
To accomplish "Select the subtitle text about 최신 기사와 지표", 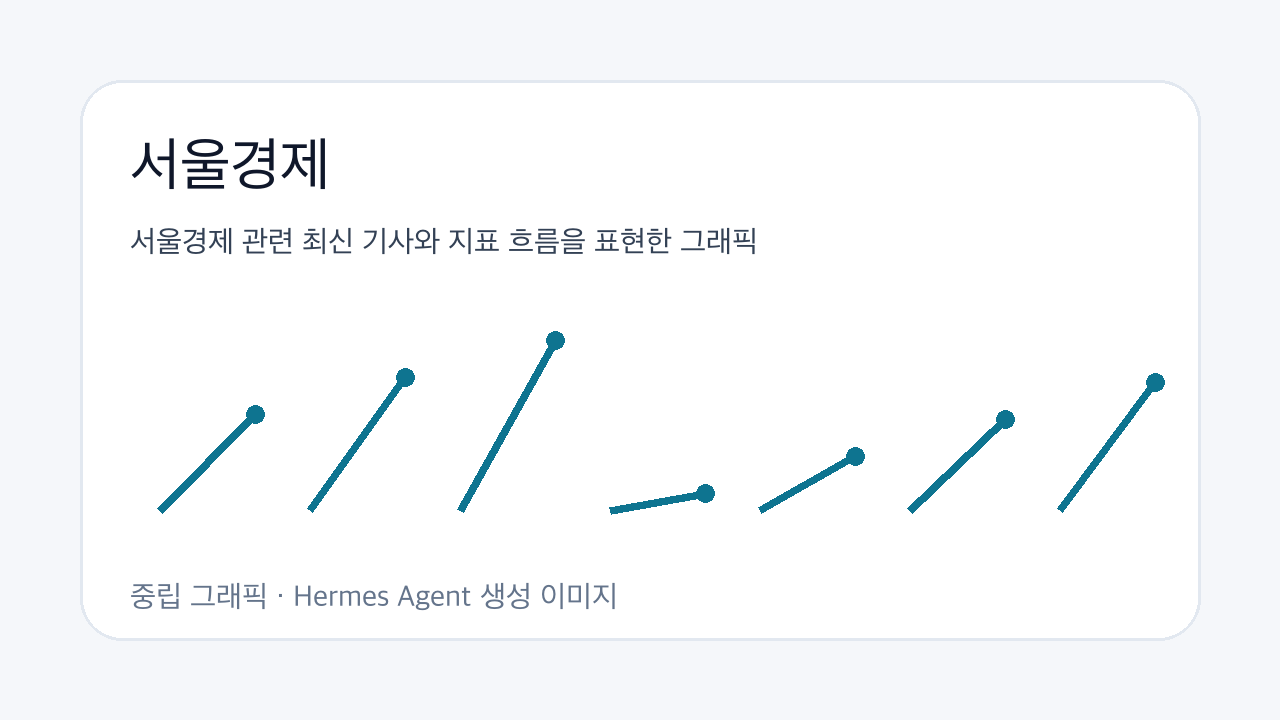I will point(443,242).
